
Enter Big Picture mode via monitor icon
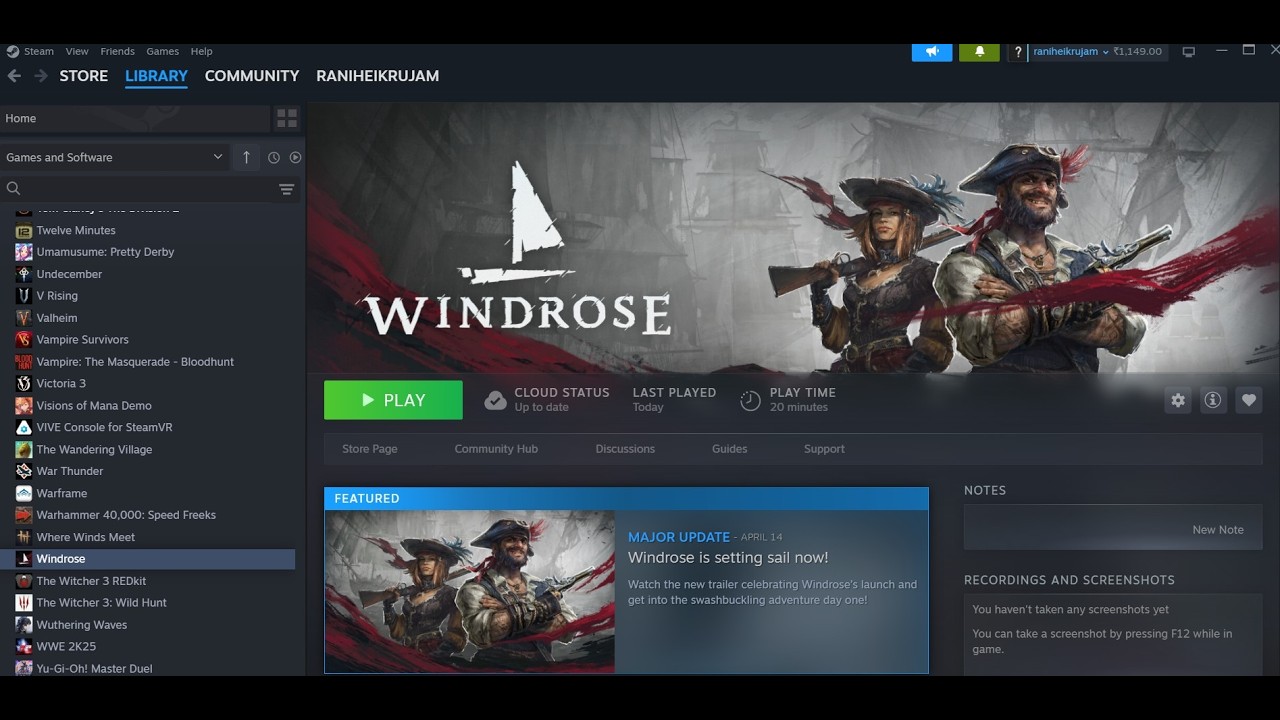pos(1189,51)
